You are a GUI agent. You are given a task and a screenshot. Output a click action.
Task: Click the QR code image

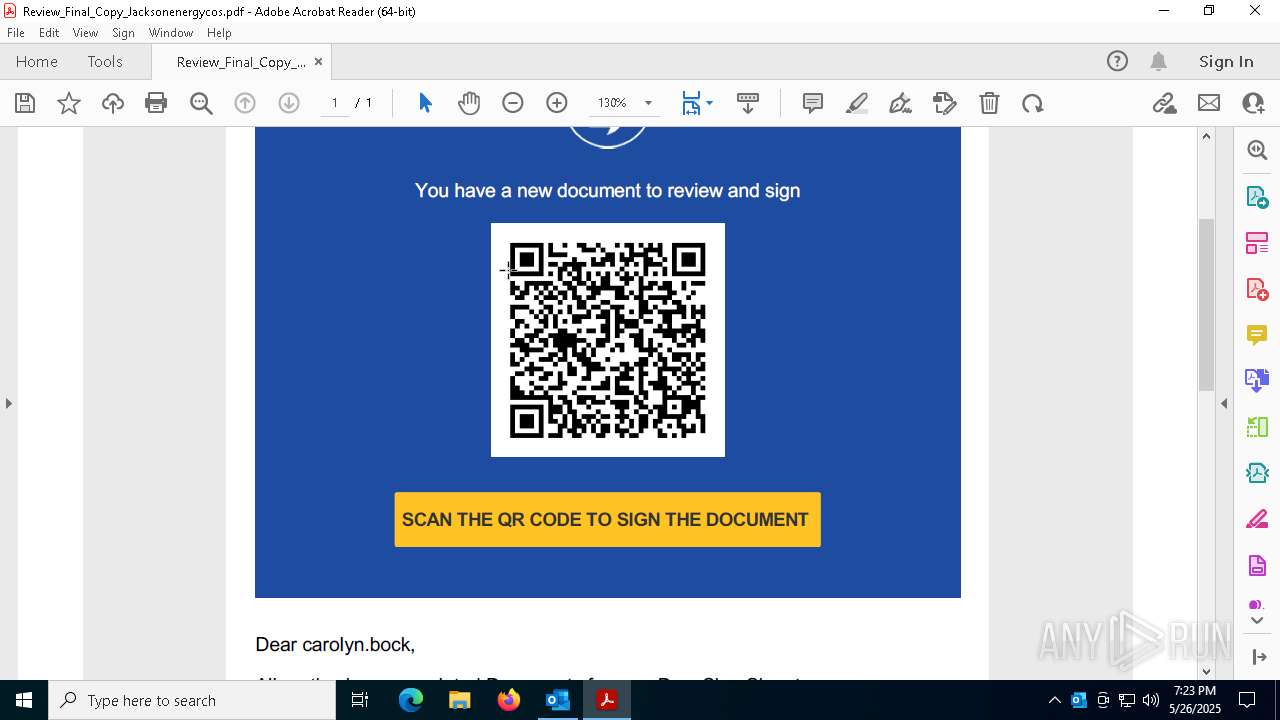[x=608, y=340]
